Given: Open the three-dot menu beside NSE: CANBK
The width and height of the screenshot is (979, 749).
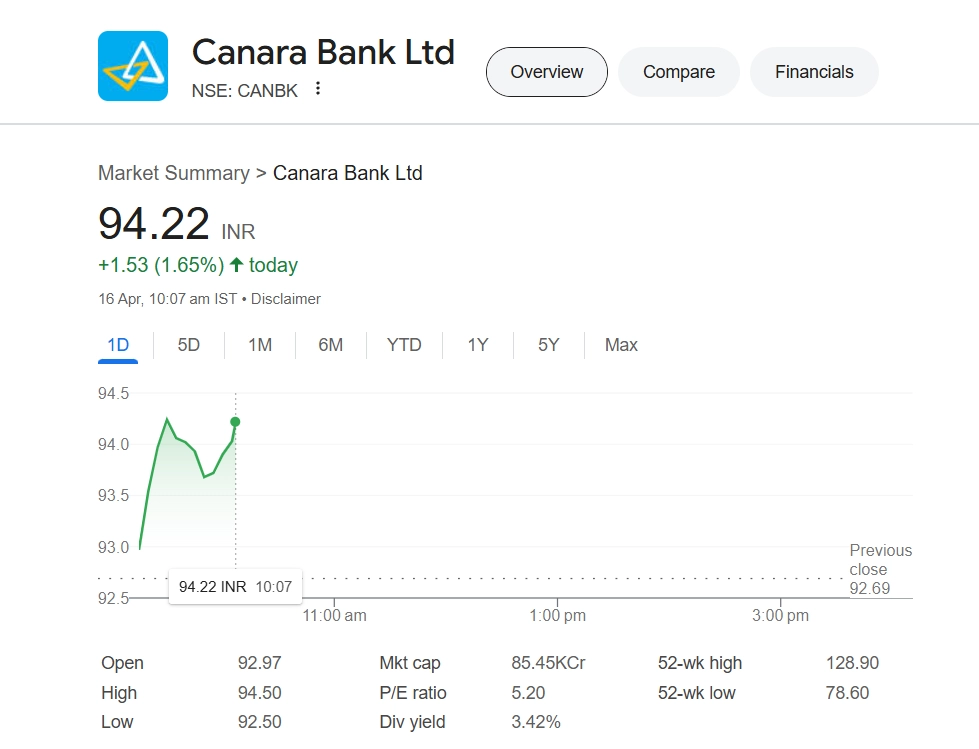Looking at the screenshot, I should (x=318, y=89).
